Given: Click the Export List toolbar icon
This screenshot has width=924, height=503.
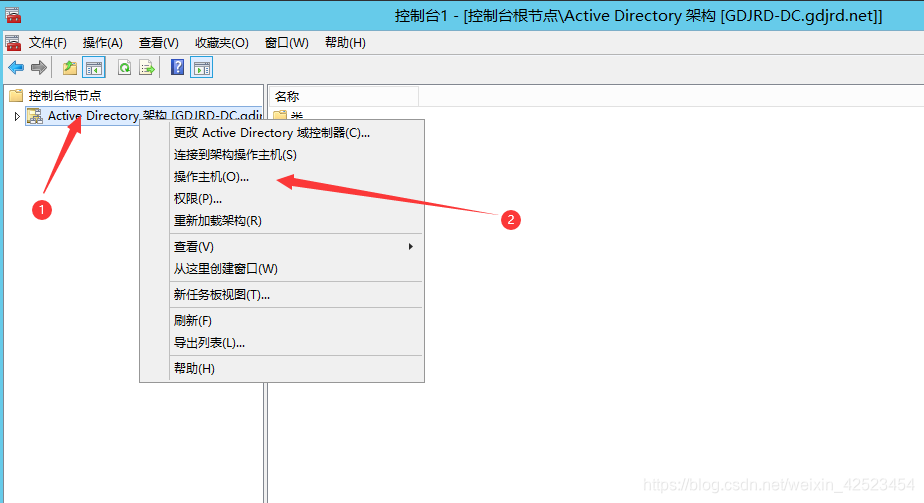Looking at the screenshot, I should pyautogui.click(x=147, y=68).
